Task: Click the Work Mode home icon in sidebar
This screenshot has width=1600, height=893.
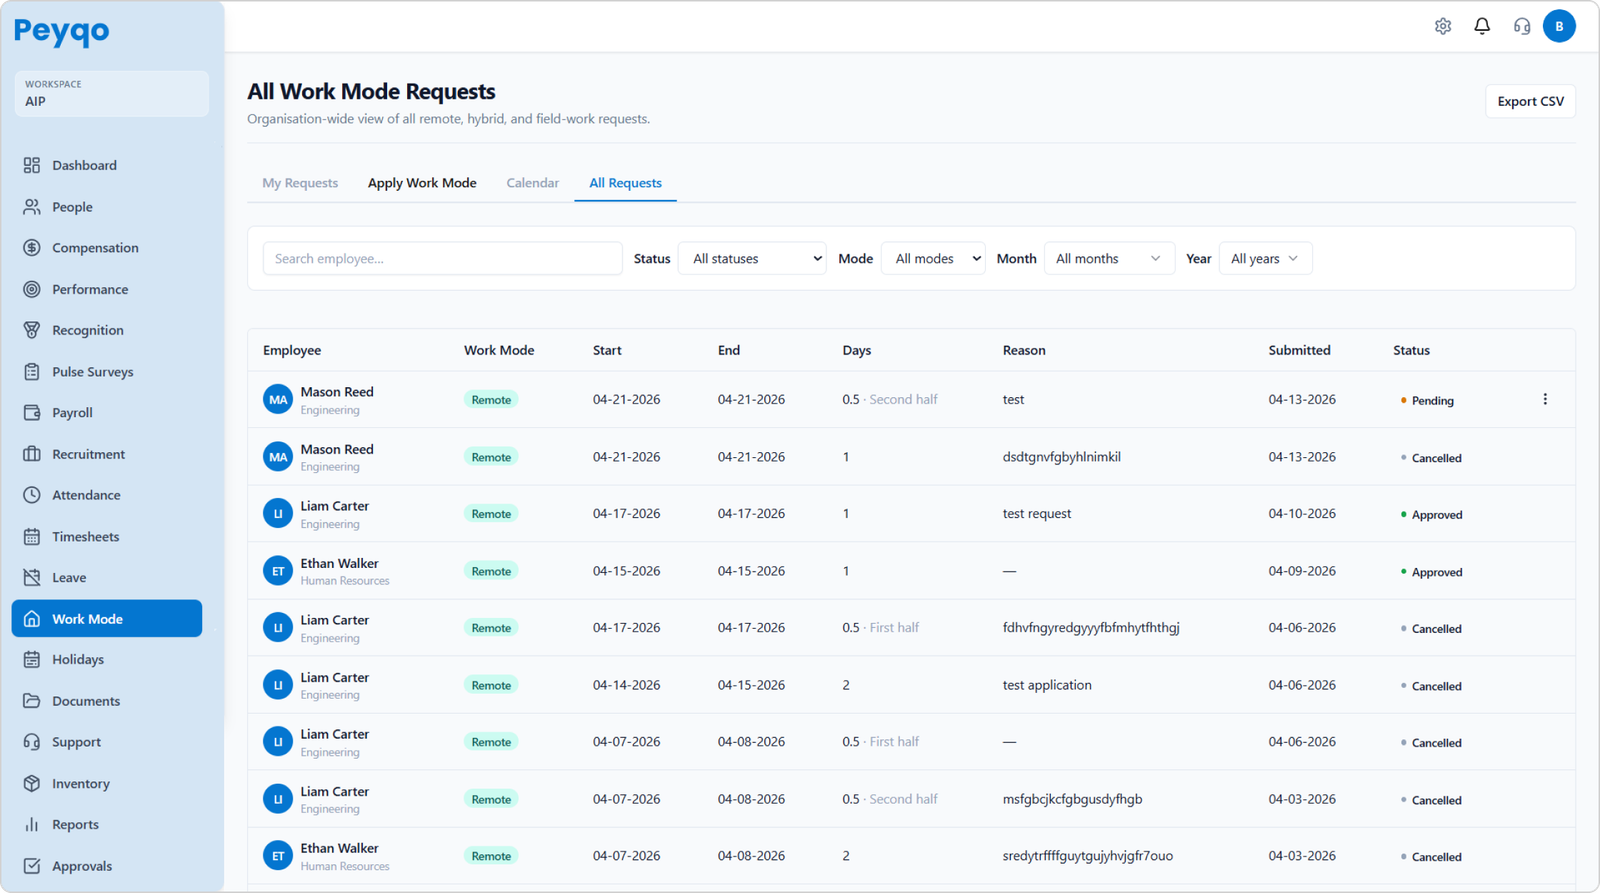Action: [x=32, y=619]
